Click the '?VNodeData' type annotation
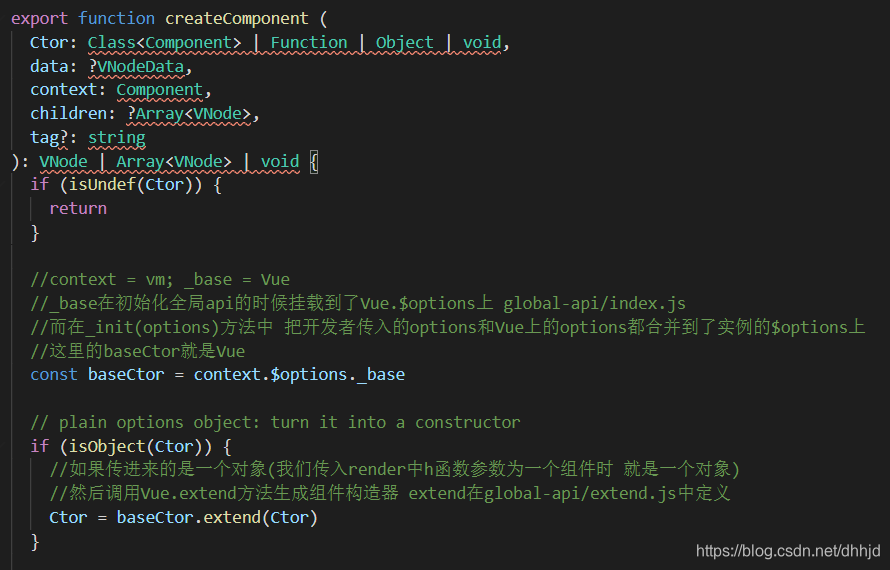 pos(136,66)
